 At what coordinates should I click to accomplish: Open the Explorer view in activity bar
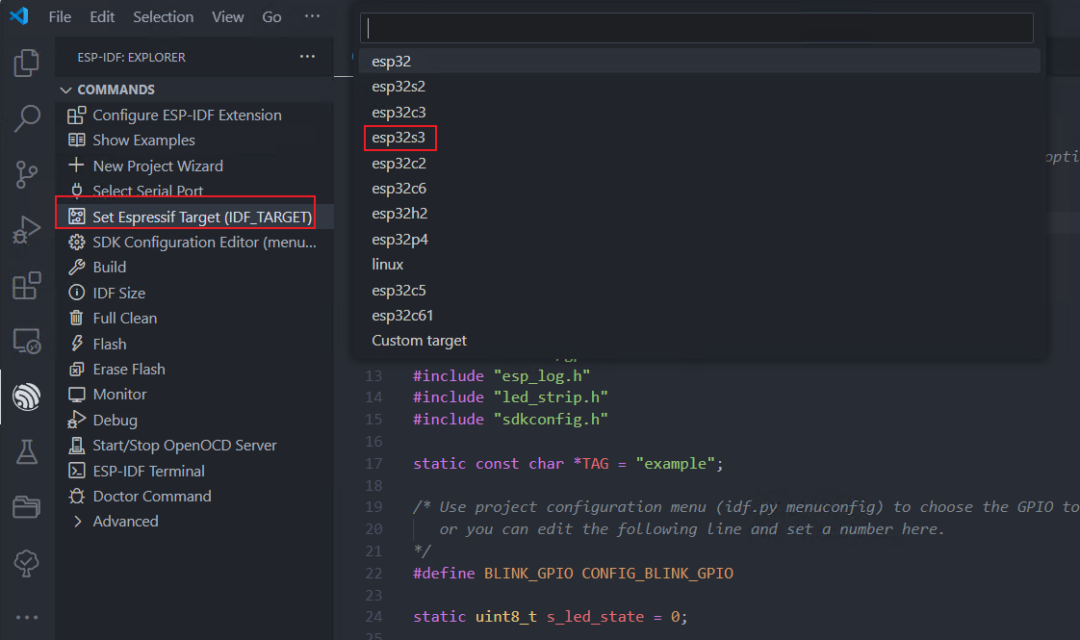26,64
